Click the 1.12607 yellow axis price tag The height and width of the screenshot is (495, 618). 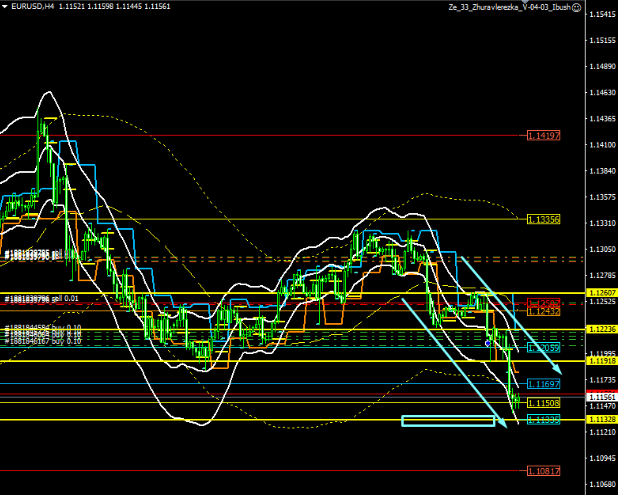pos(600,294)
